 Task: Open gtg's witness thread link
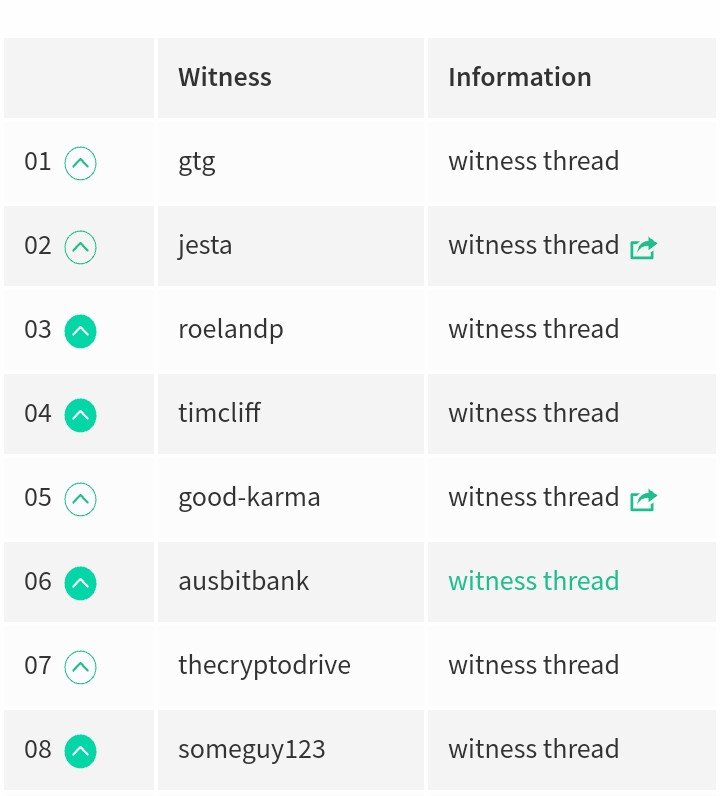click(x=533, y=161)
